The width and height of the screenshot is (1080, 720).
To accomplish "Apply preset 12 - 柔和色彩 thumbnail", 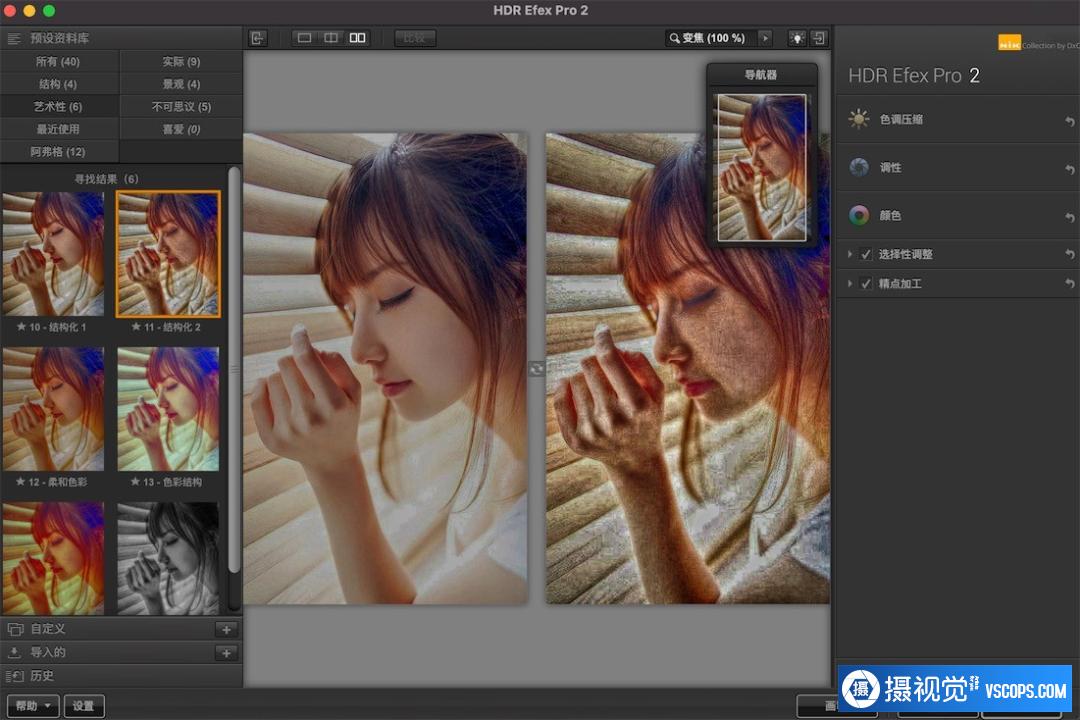I will click(x=53, y=409).
